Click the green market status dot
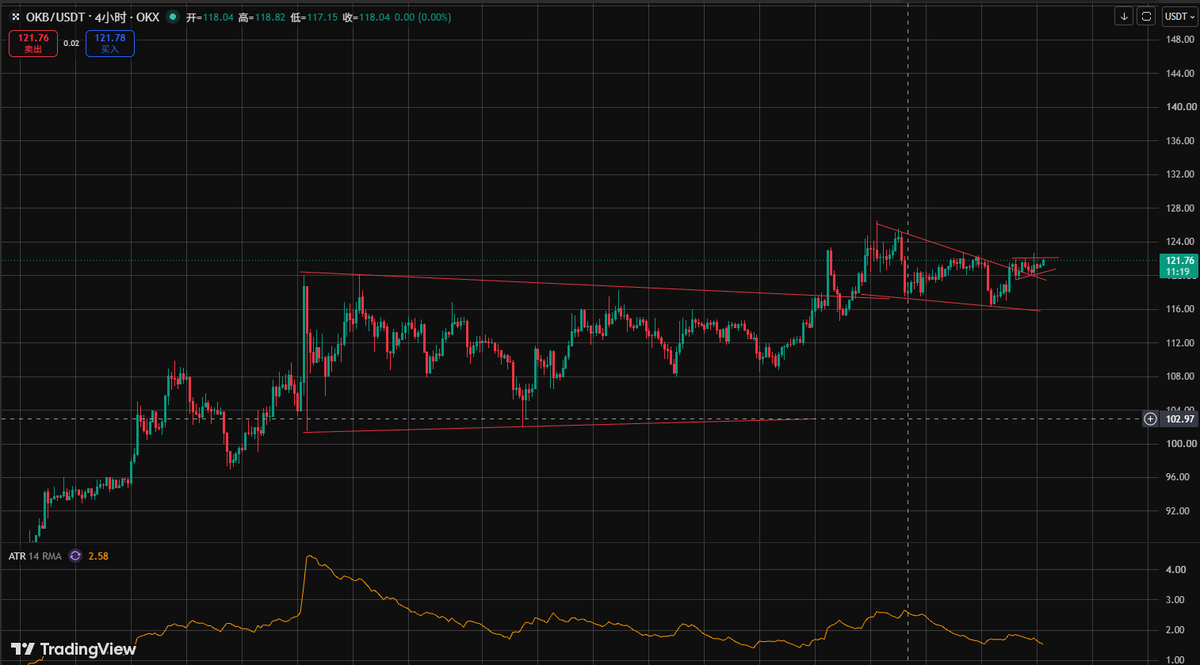Screen dimensions: 1200x665 pos(172,17)
